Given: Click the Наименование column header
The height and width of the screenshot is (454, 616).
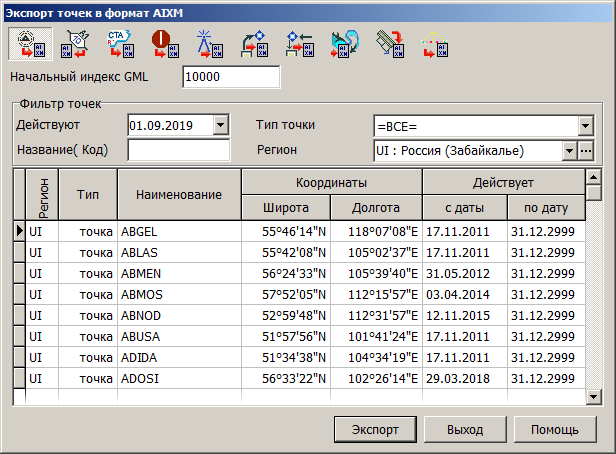Looking at the screenshot, I should (x=179, y=194).
